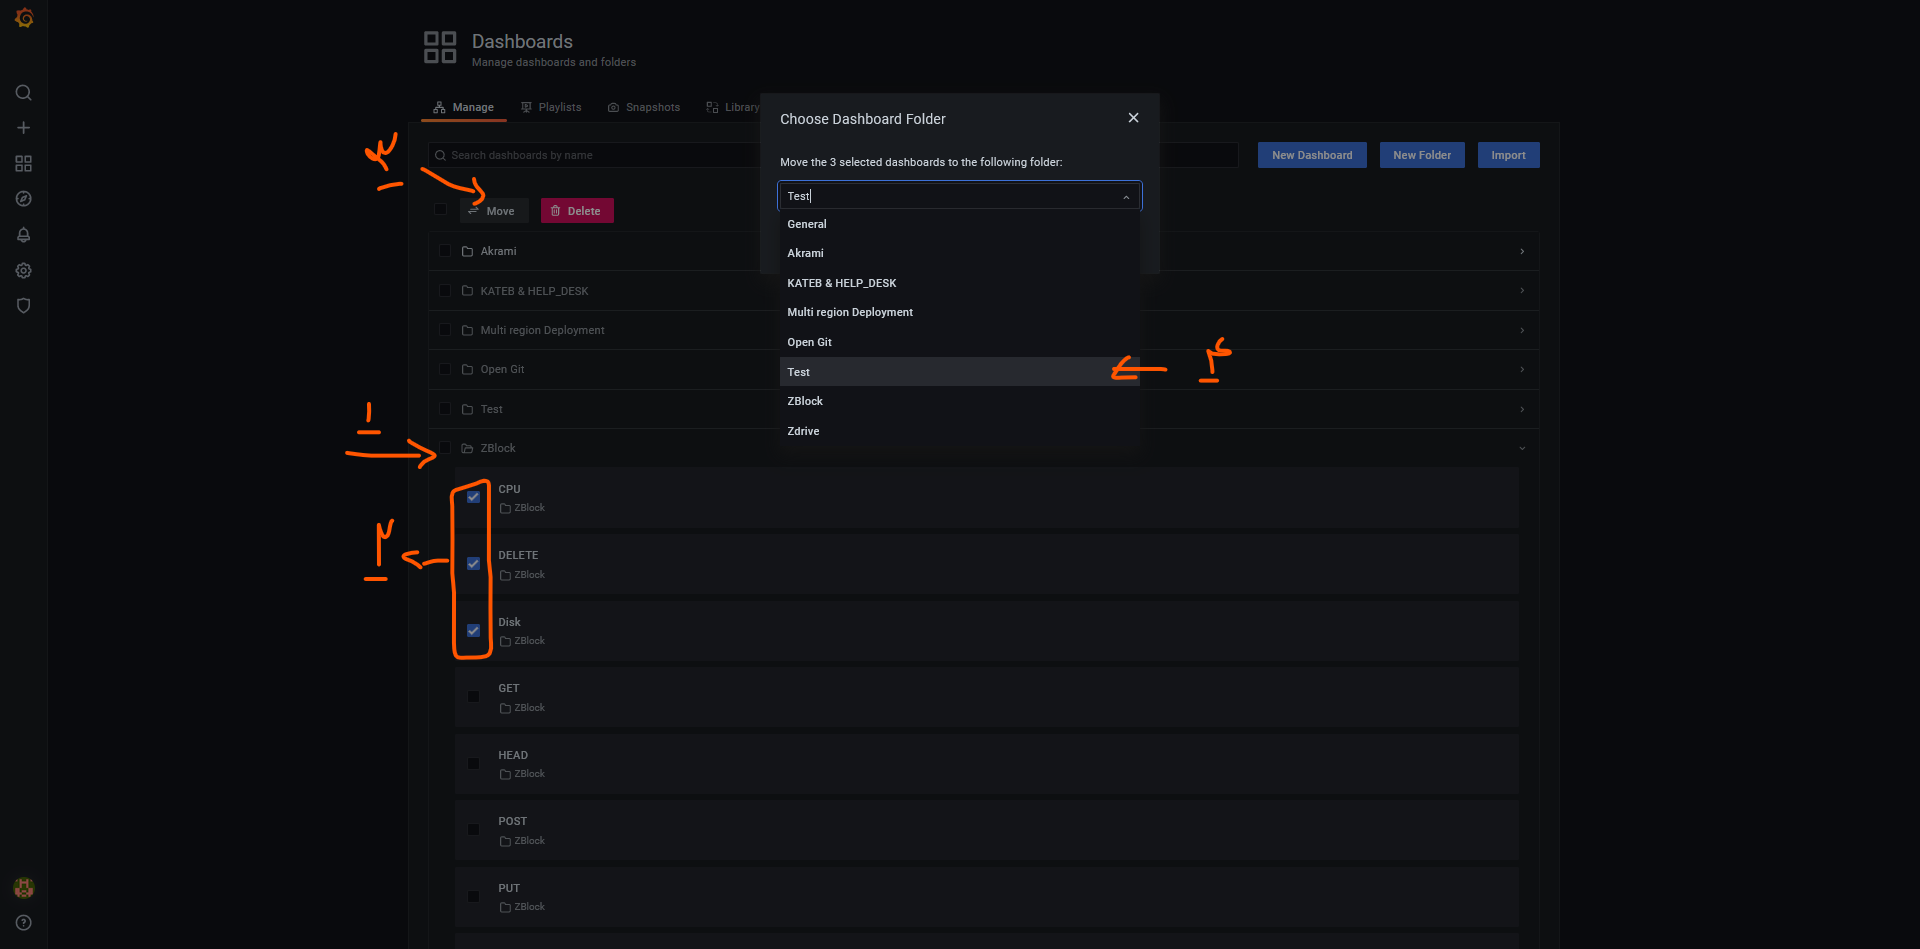Check the GET dashboard checkbox
This screenshot has height=949, width=1920.
tap(473, 697)
